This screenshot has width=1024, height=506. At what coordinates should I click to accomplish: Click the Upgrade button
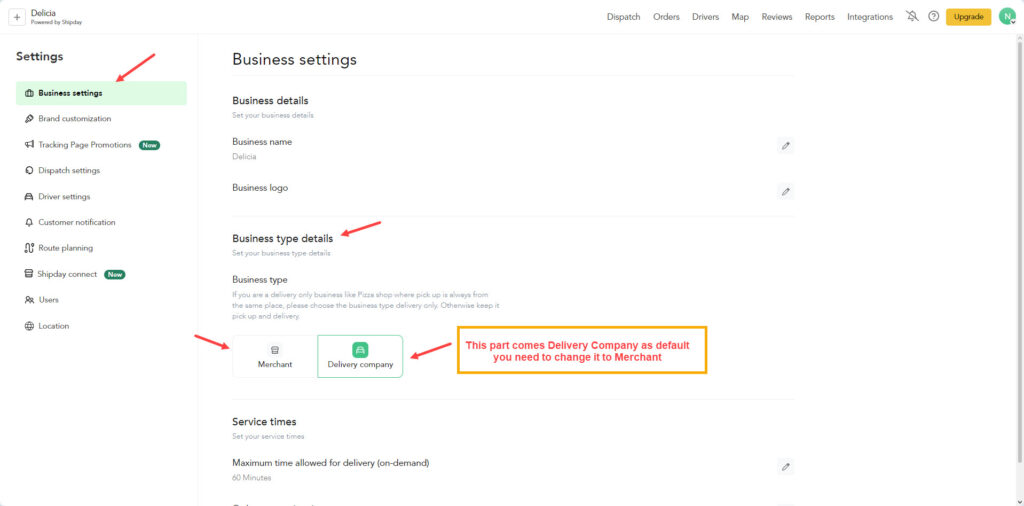[x=968, y=17]
